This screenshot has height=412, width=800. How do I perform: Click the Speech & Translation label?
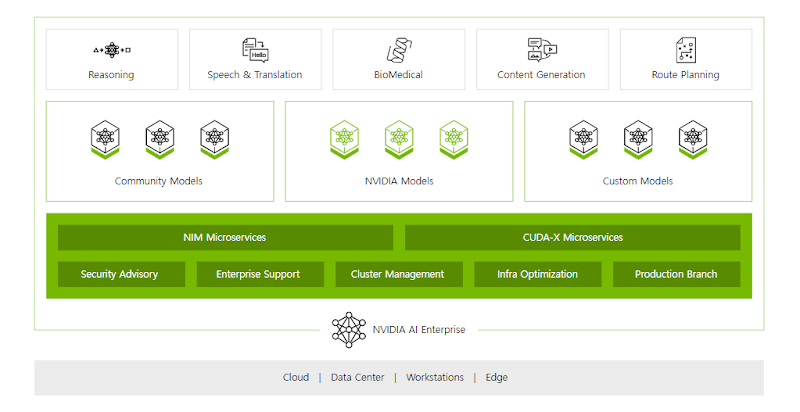click(255, 75)
